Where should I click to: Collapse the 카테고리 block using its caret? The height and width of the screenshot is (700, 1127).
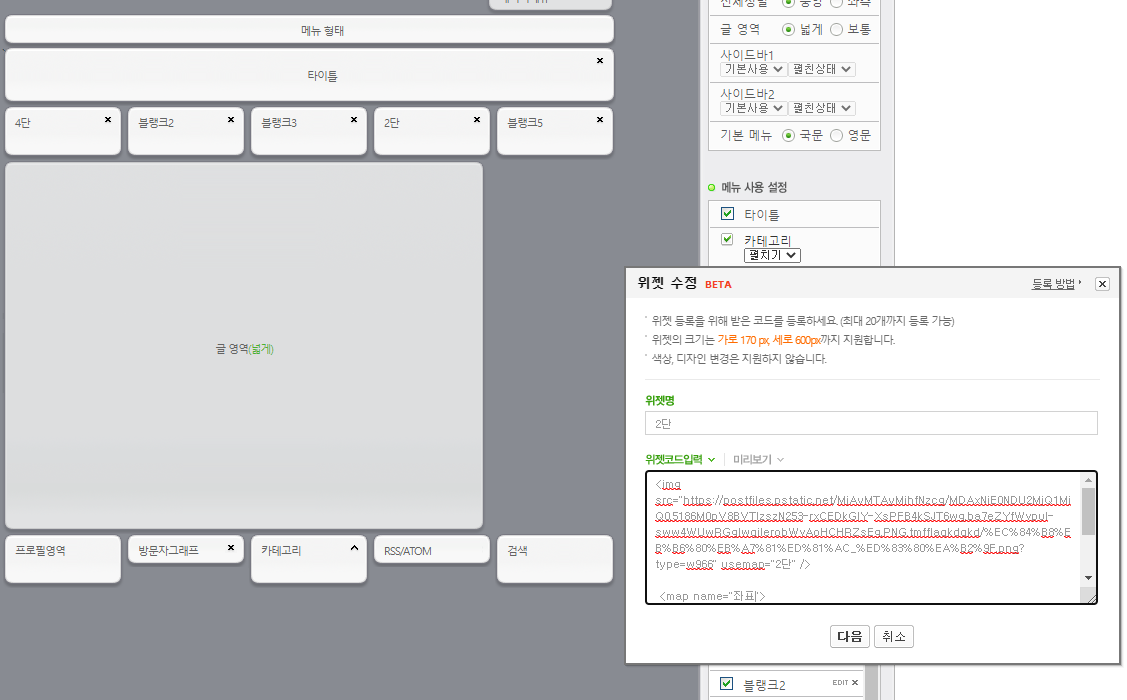[354, 548]
